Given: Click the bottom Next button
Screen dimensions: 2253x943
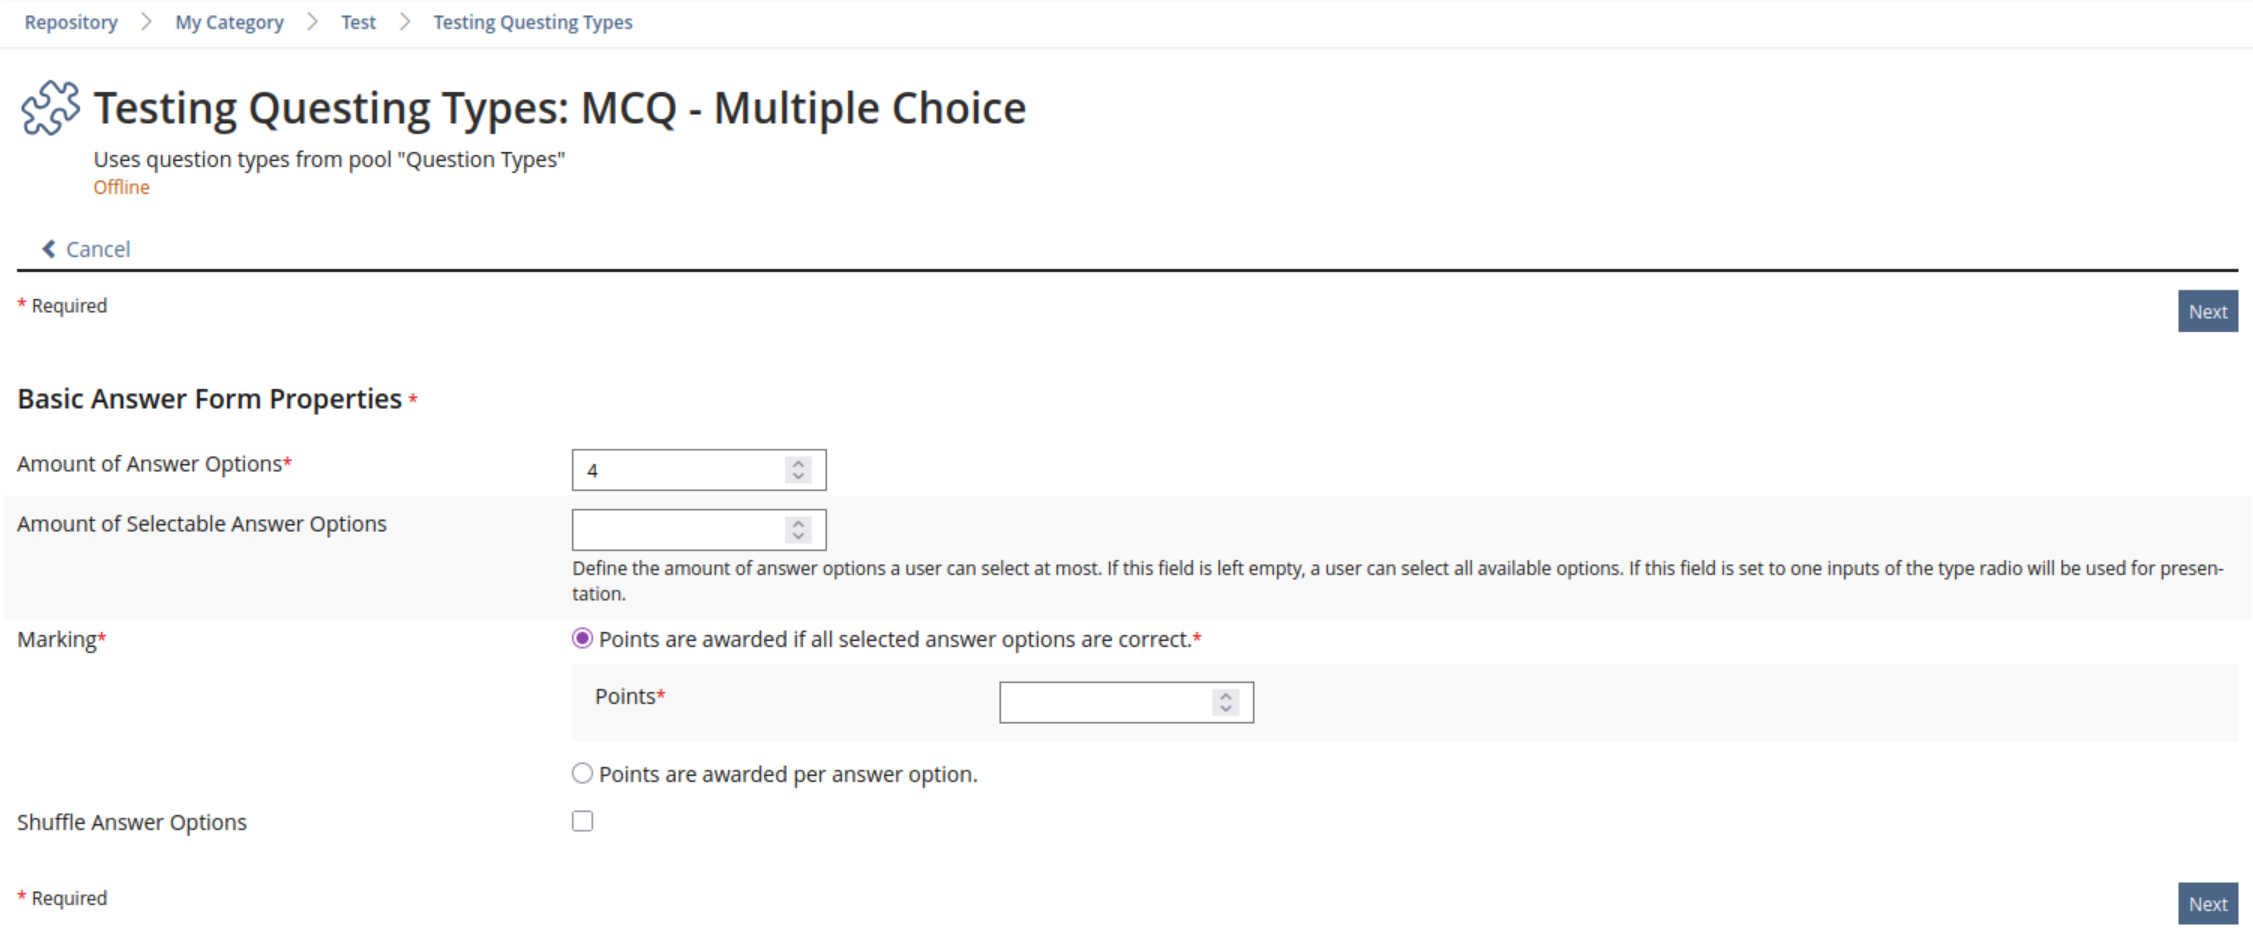Looking at the screenshot, I should tap(2207, 904).
